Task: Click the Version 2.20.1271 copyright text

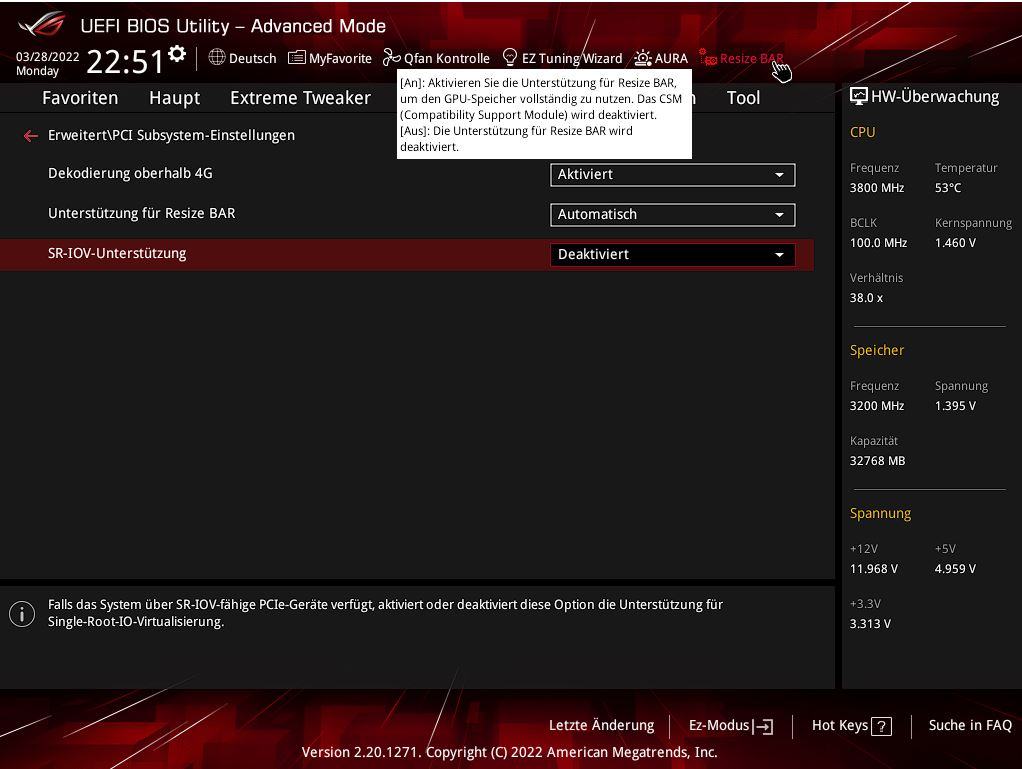Action: 509,752
